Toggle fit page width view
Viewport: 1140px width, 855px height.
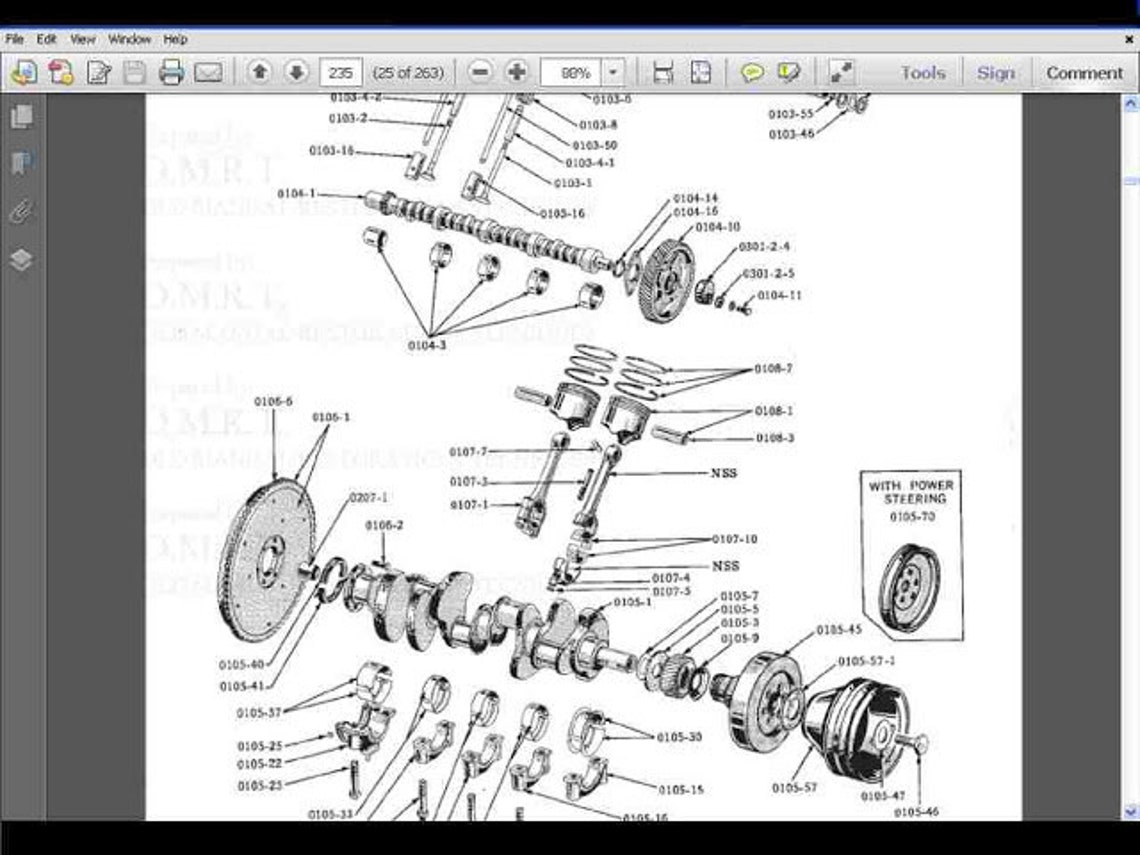click(x=663, y=71)
